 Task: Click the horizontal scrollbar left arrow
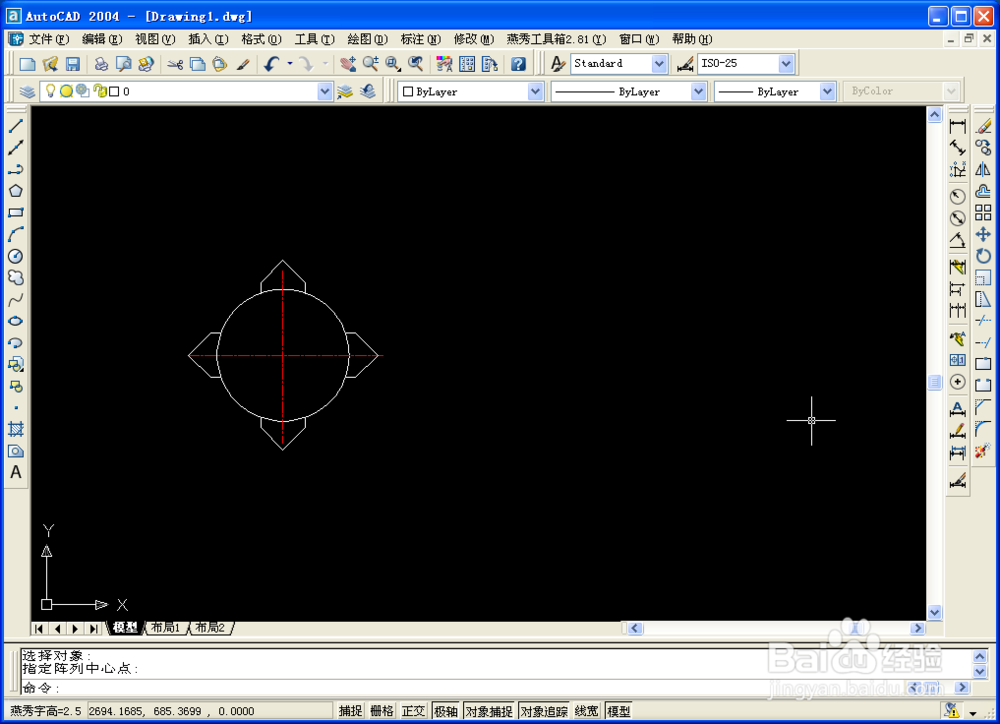click(635, 628)
